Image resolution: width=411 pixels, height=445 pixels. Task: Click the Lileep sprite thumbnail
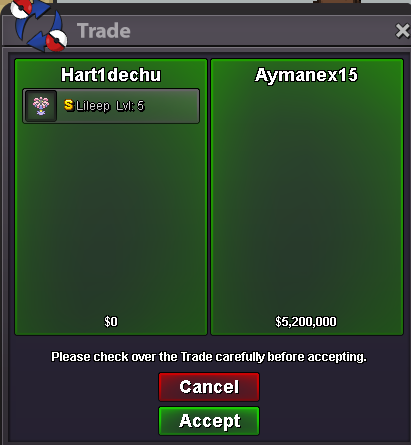pos(41,106)
